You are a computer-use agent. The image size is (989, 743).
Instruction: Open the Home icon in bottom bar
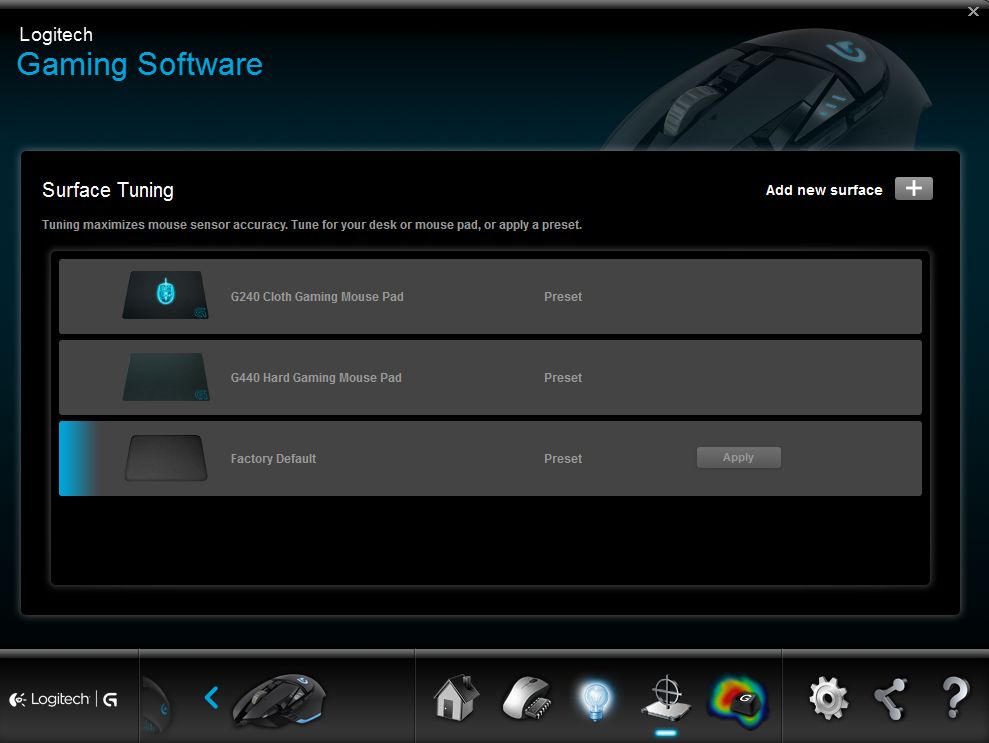[x=456, y=697]
